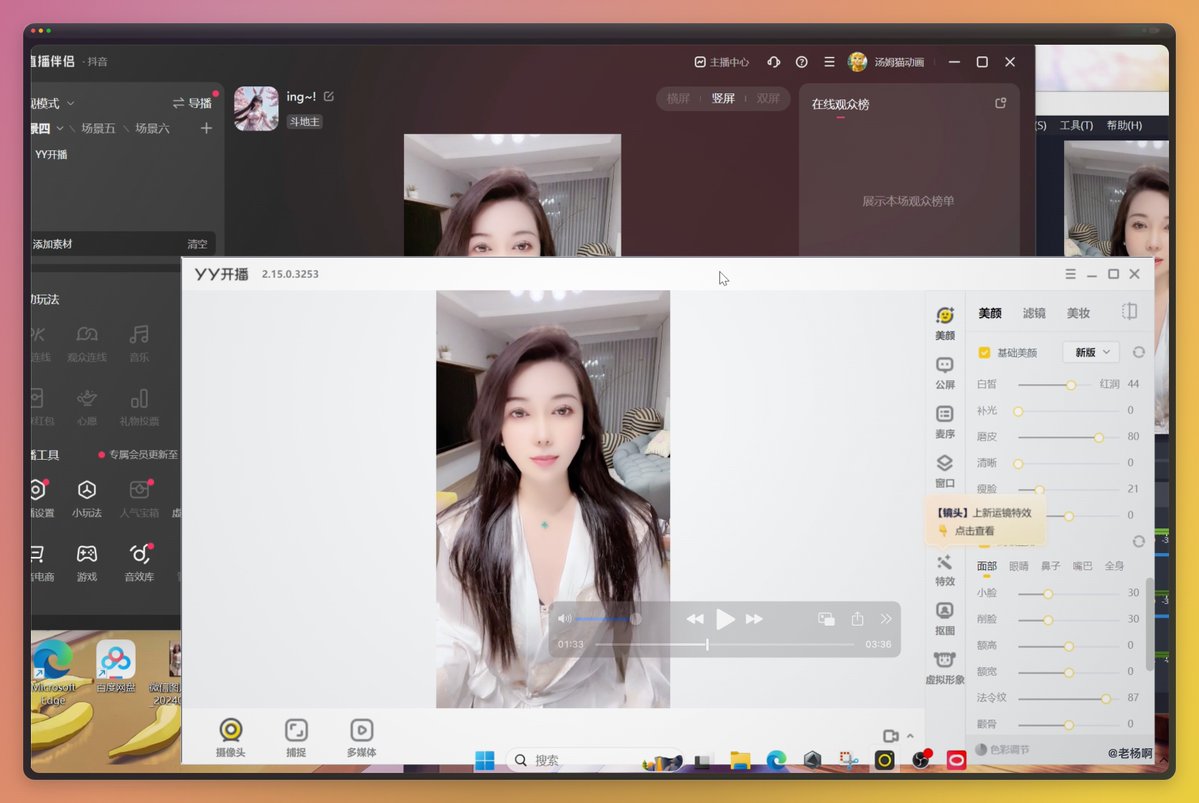Open 小玩法 in the 直播伴侣 window
This screenshot has height=803, width=1199.
pyautogui.click(x=87, y=498)
